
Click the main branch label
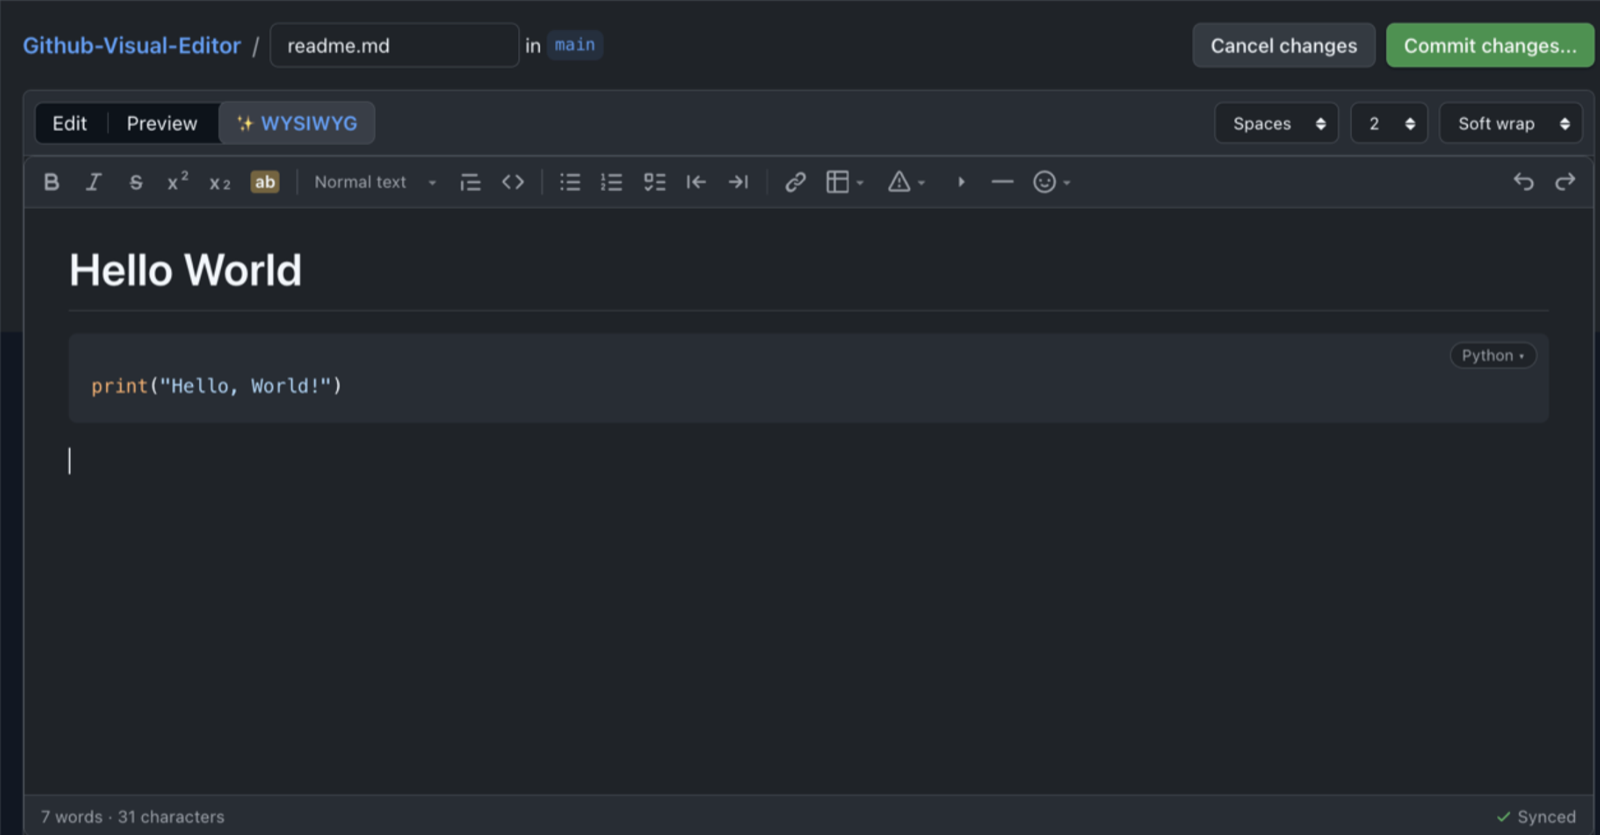coord(575,45)
